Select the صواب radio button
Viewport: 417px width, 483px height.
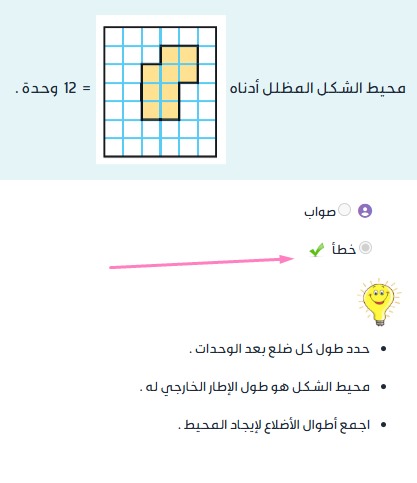click(x=344, y=210)
